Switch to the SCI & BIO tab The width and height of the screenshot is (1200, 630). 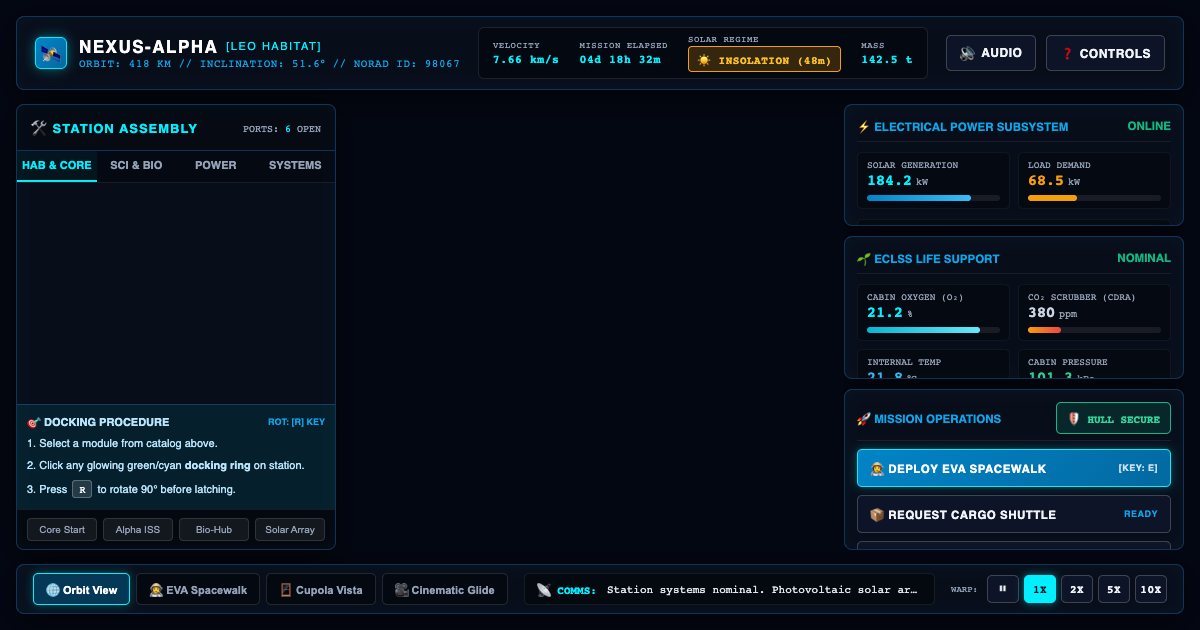pyautogui.click(x=136, y=165)
